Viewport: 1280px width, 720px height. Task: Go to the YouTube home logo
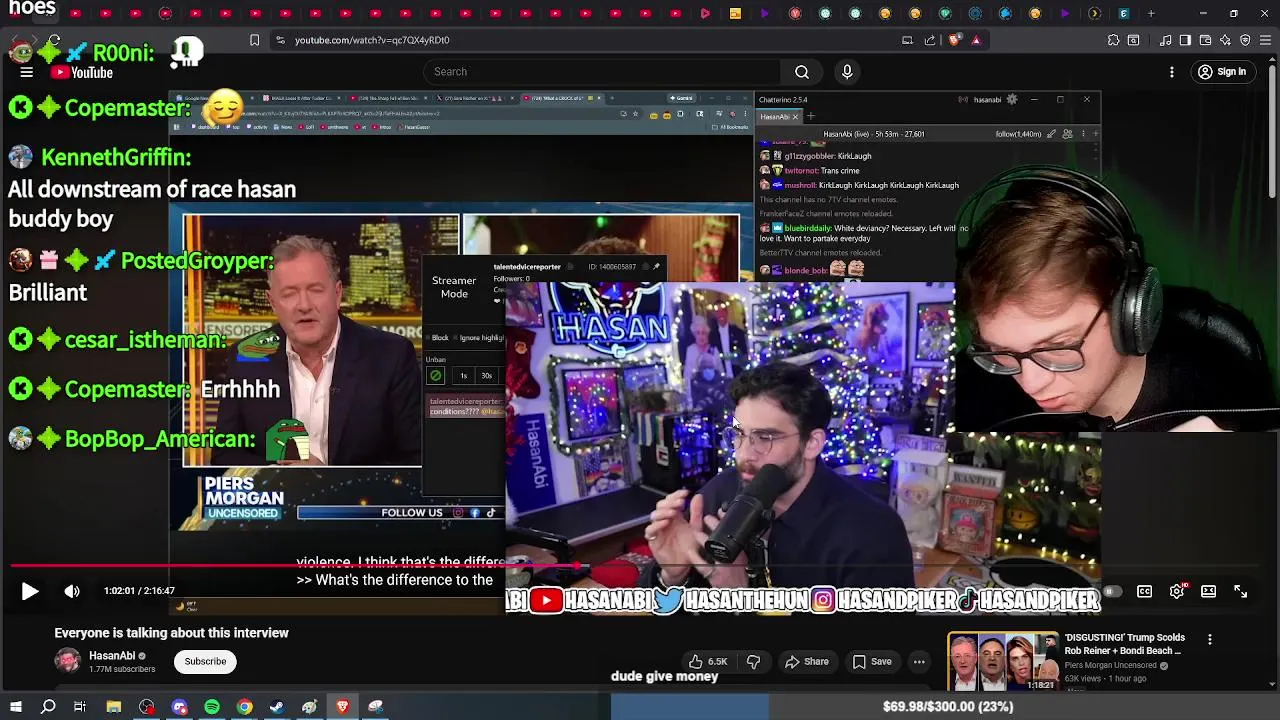83,72
